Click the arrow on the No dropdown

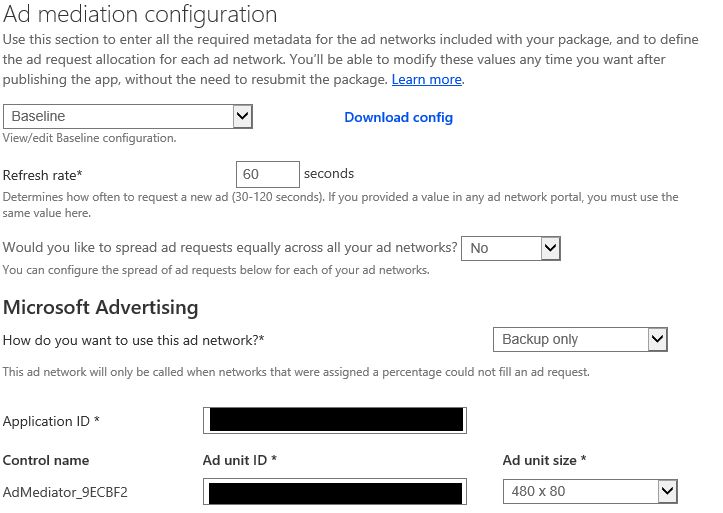pyautogui.click(x=551, y=248)
